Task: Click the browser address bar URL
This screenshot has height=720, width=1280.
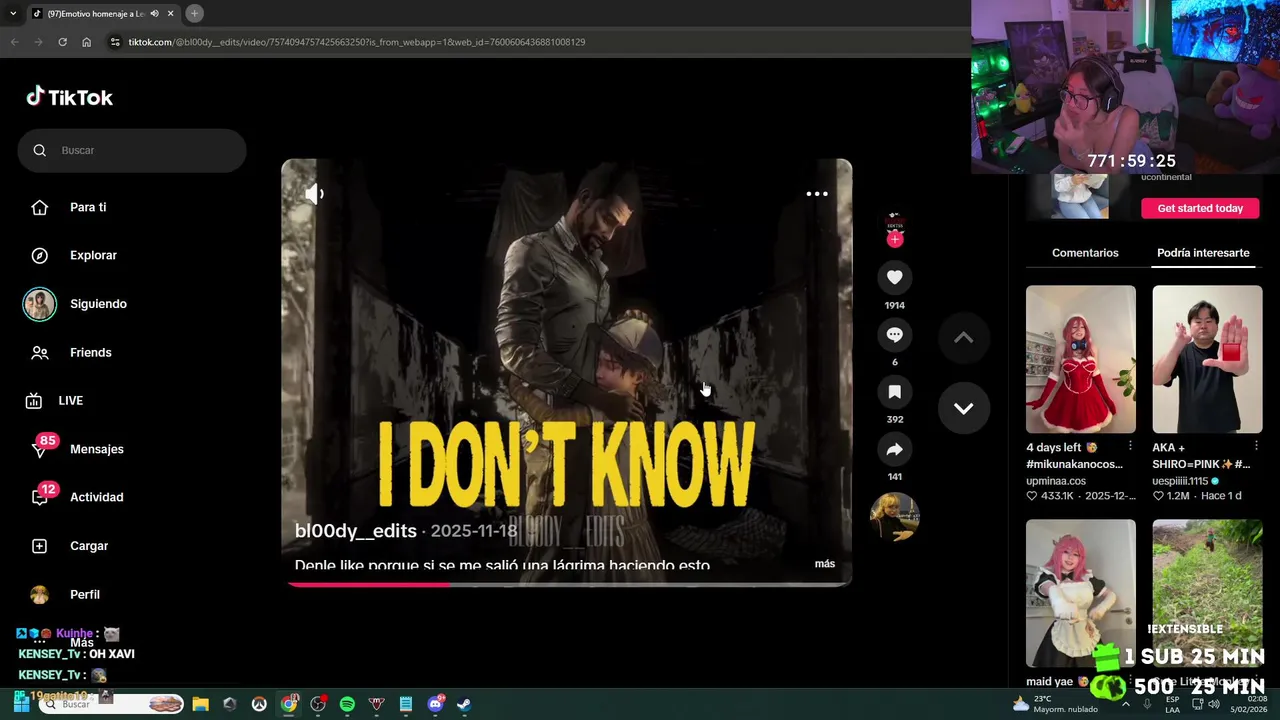Action: pos(356,42)
